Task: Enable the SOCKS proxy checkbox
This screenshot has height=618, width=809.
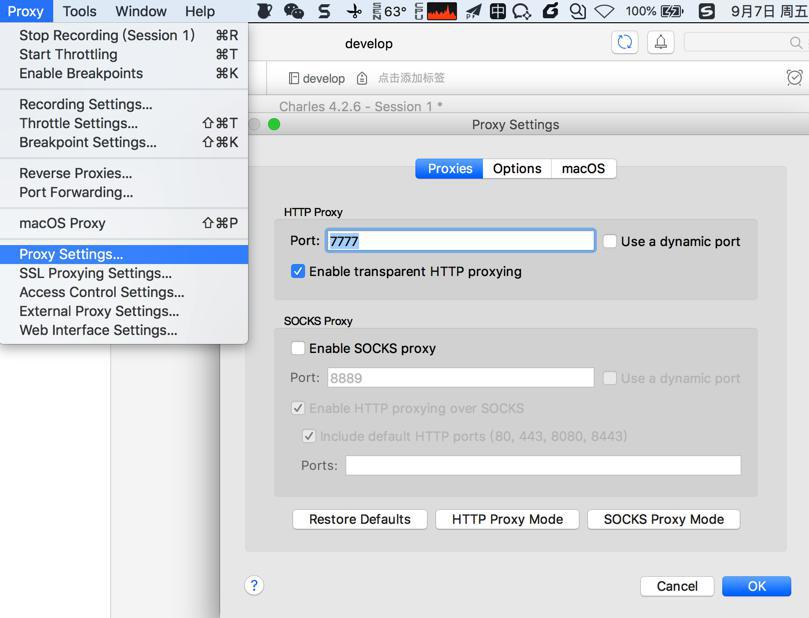Action: (x=298, y=348)
